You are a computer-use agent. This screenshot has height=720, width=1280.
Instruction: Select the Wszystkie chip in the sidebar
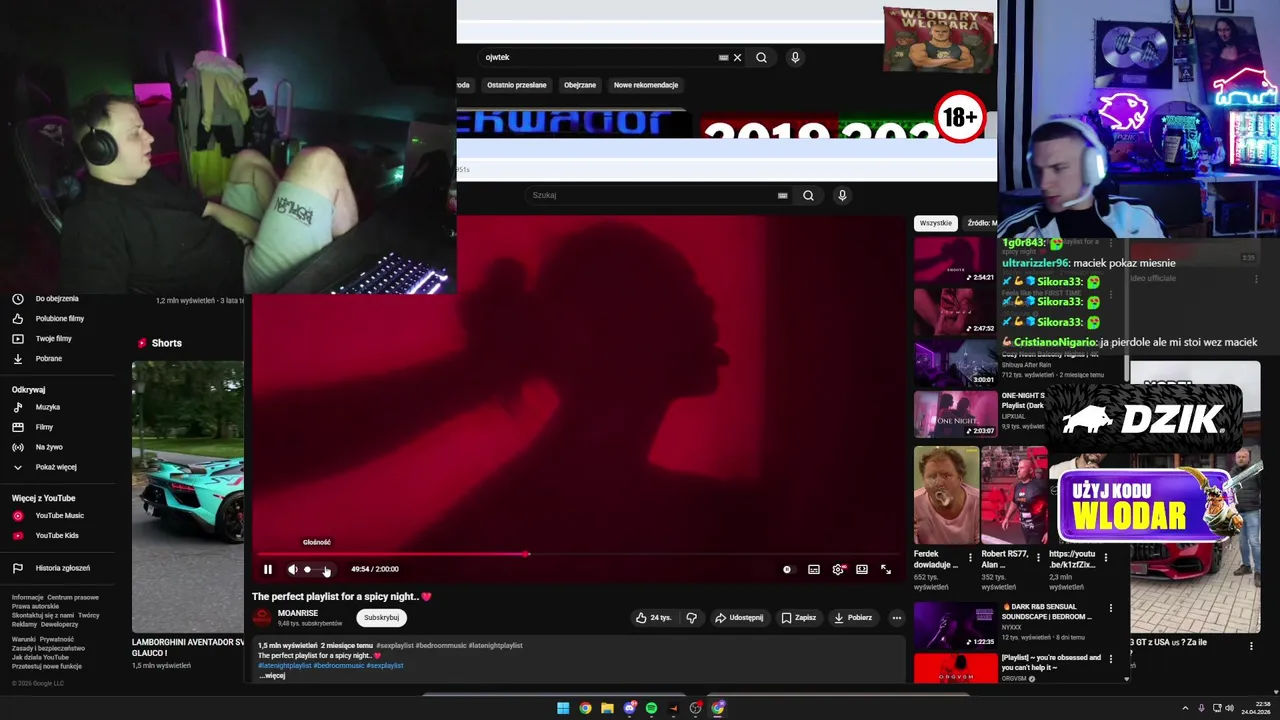[936, 223]
